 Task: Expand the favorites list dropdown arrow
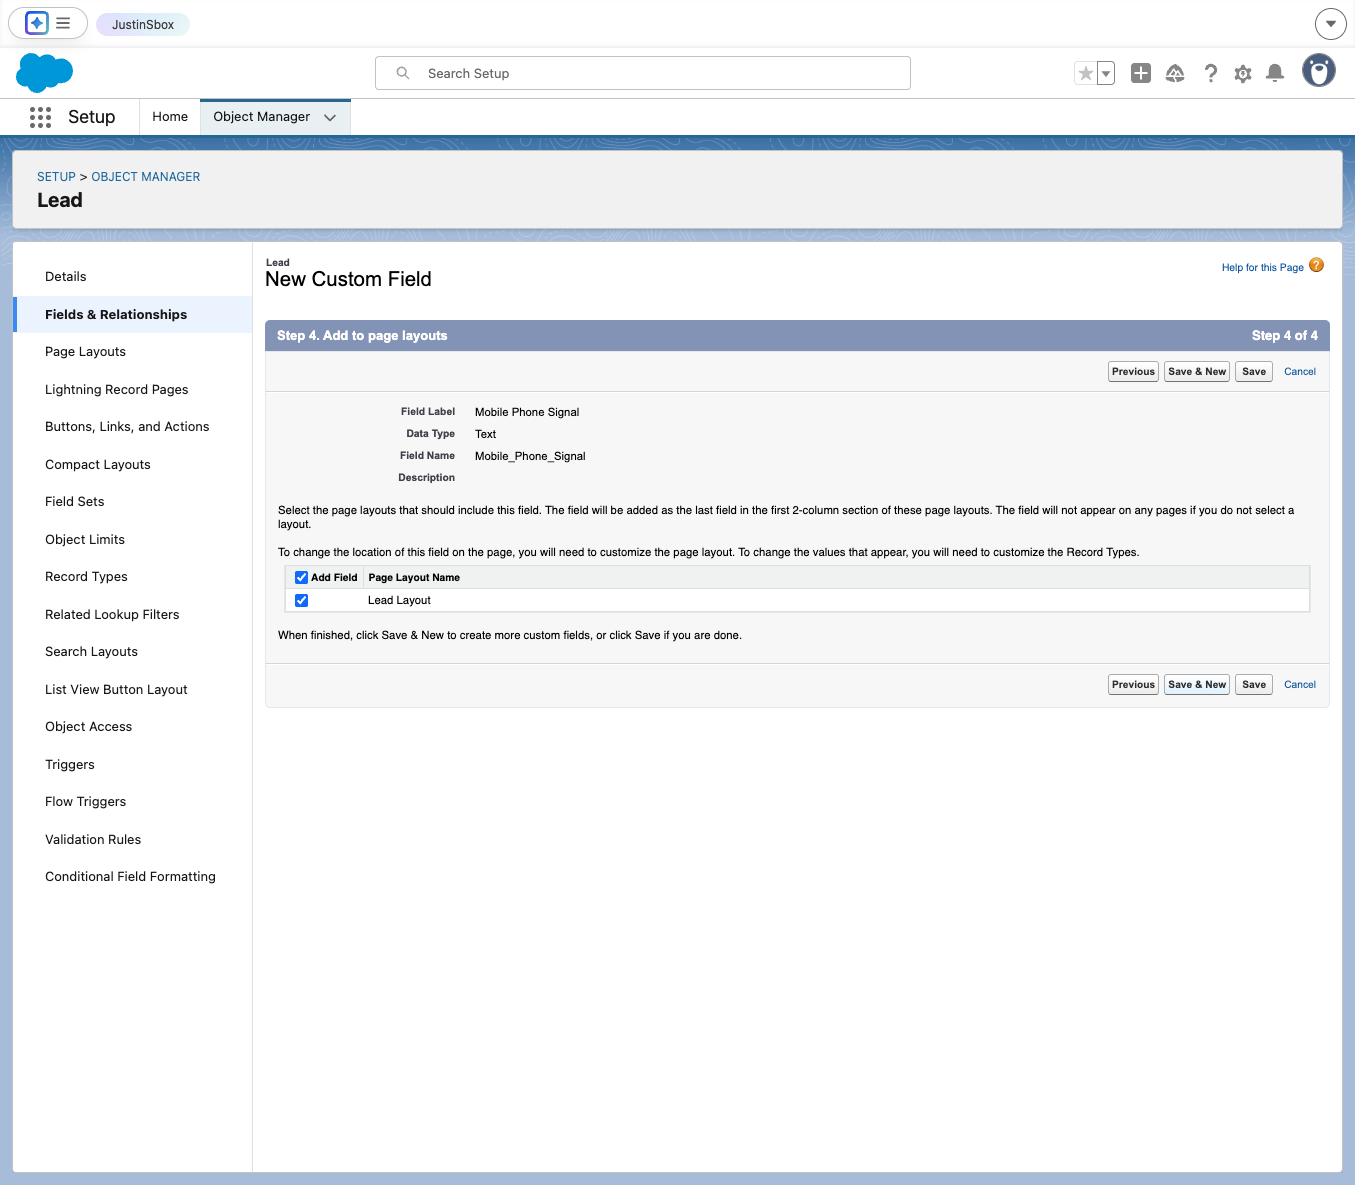tap(1106, 73)
